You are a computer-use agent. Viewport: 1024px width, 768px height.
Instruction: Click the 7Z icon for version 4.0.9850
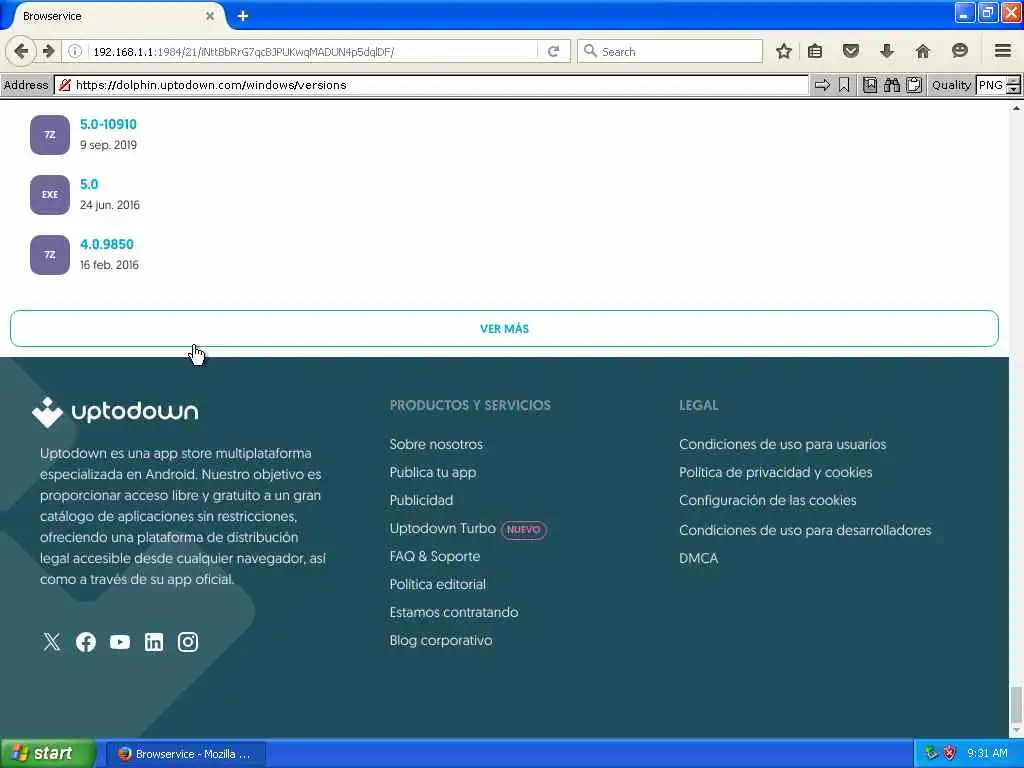[x=50, y=255]
